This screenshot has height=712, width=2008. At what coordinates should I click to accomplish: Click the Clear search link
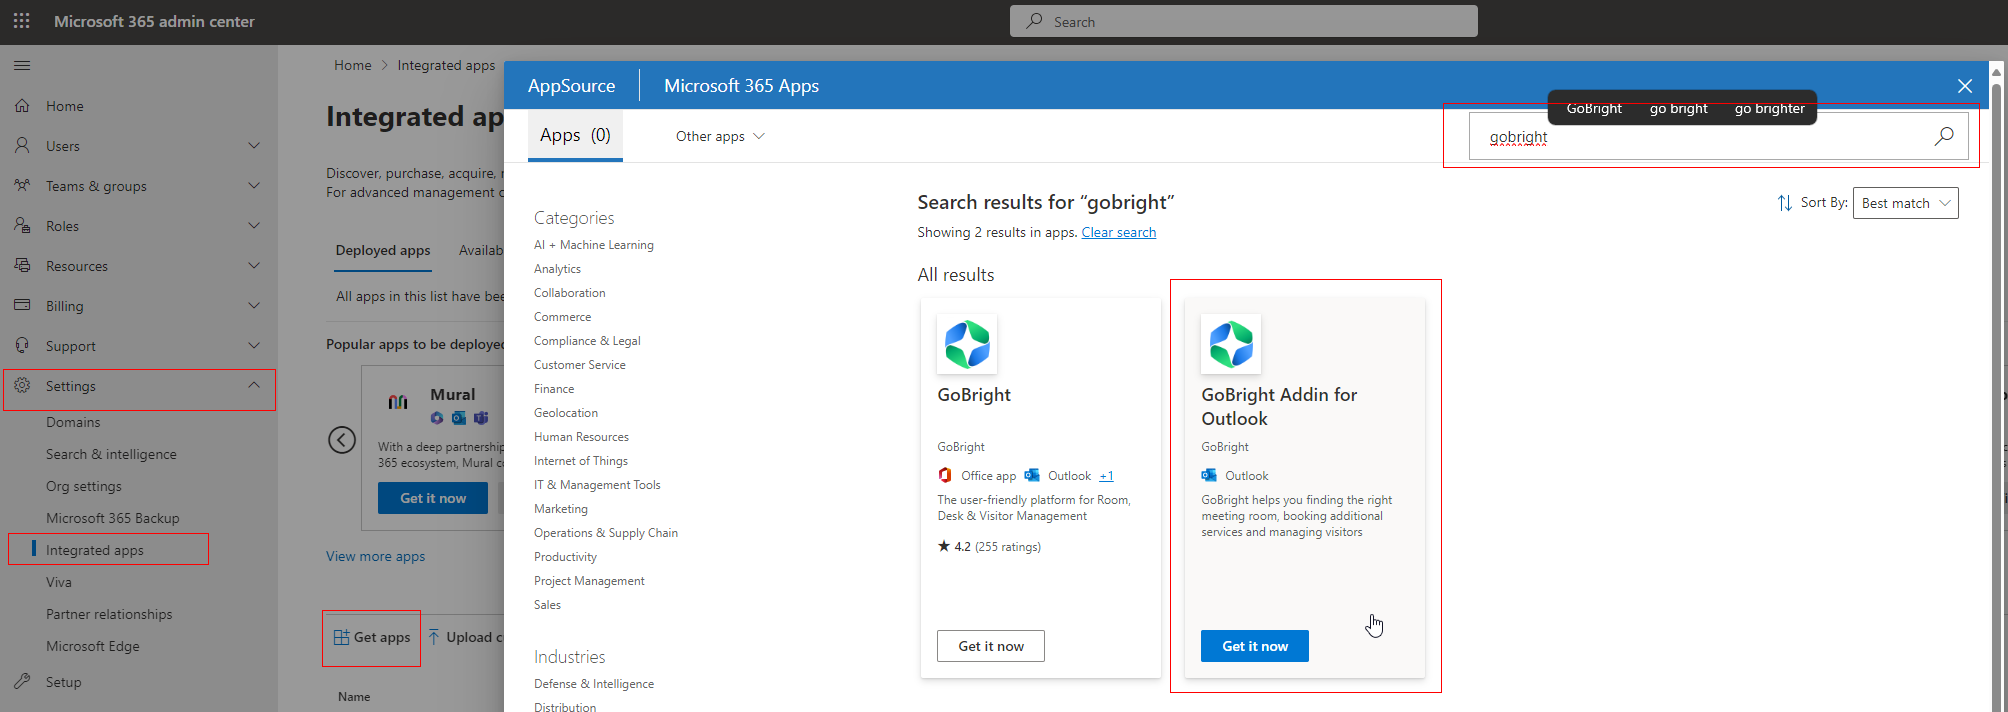click(1119, 232)
